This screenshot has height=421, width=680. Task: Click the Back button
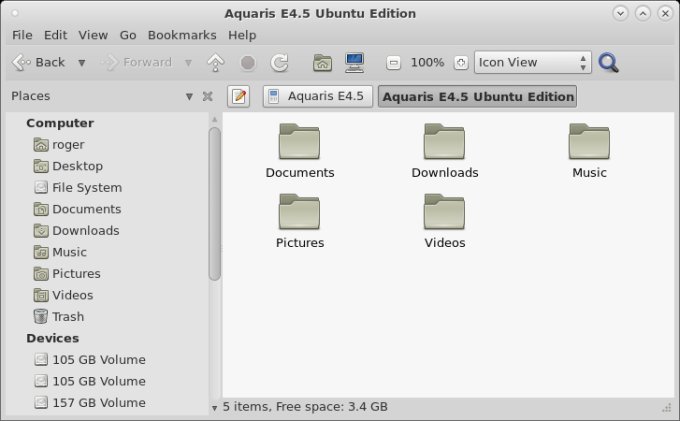click(39, 63)
